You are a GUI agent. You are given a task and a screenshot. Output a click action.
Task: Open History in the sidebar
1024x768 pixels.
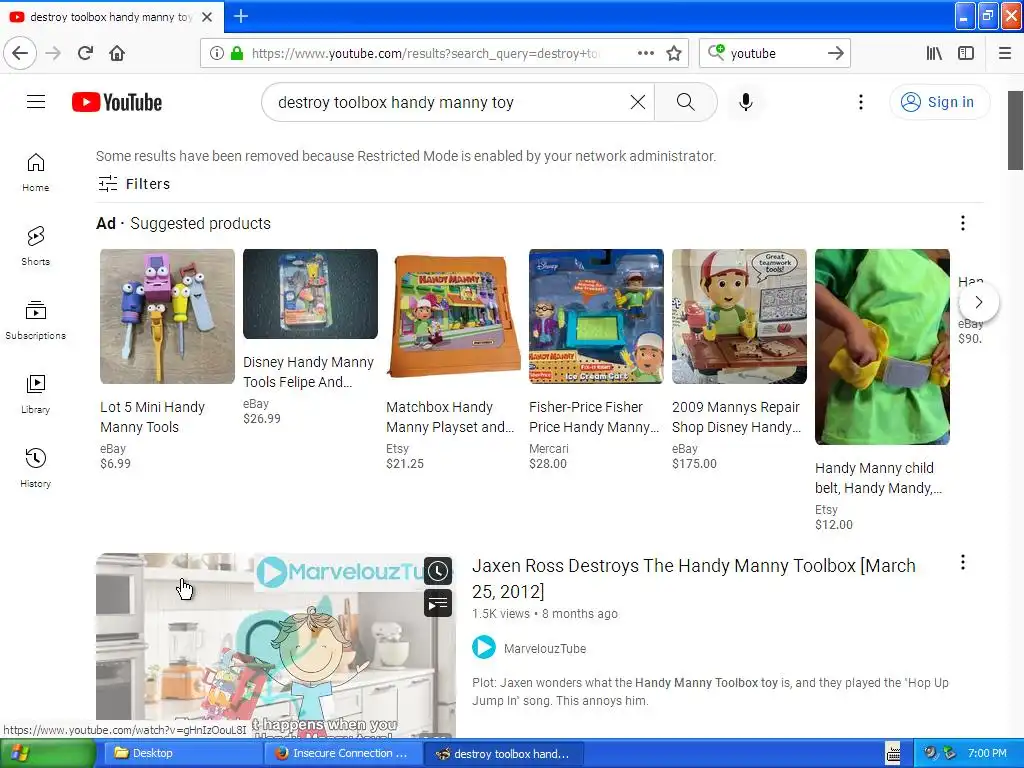point(35,468)
